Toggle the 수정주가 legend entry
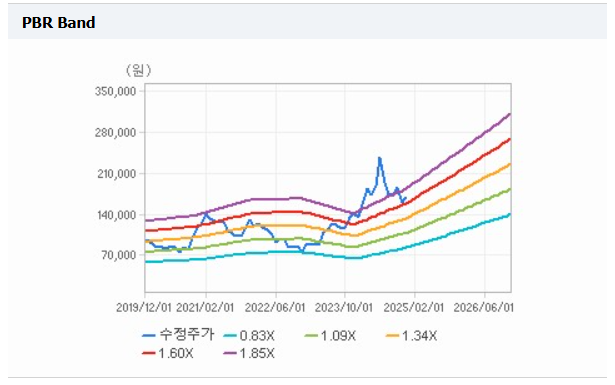Viewport: 615px width, 385px height. coord(178,335)
